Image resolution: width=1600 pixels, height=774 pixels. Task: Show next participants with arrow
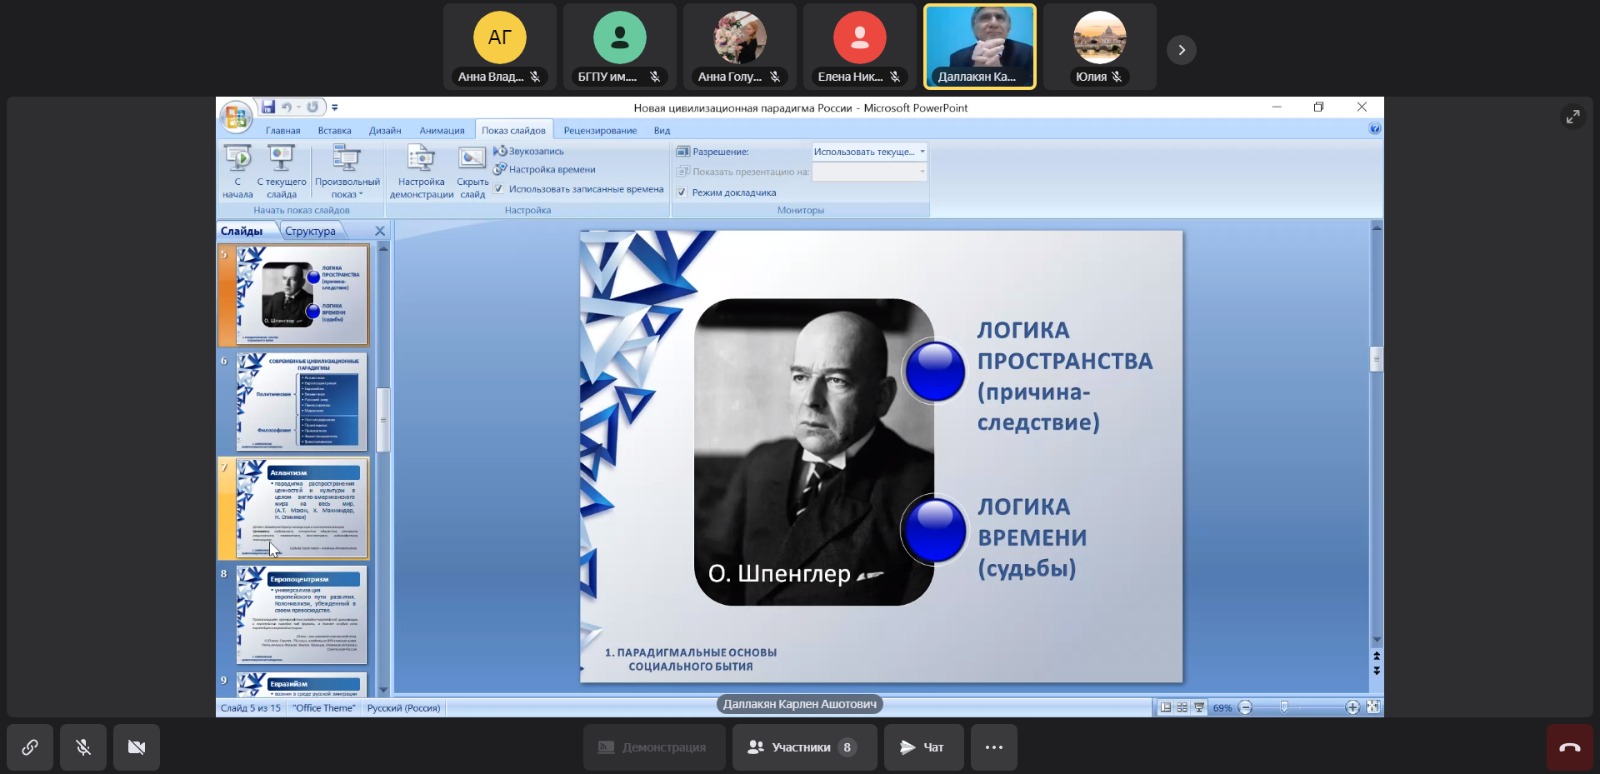pos(1181,50)
